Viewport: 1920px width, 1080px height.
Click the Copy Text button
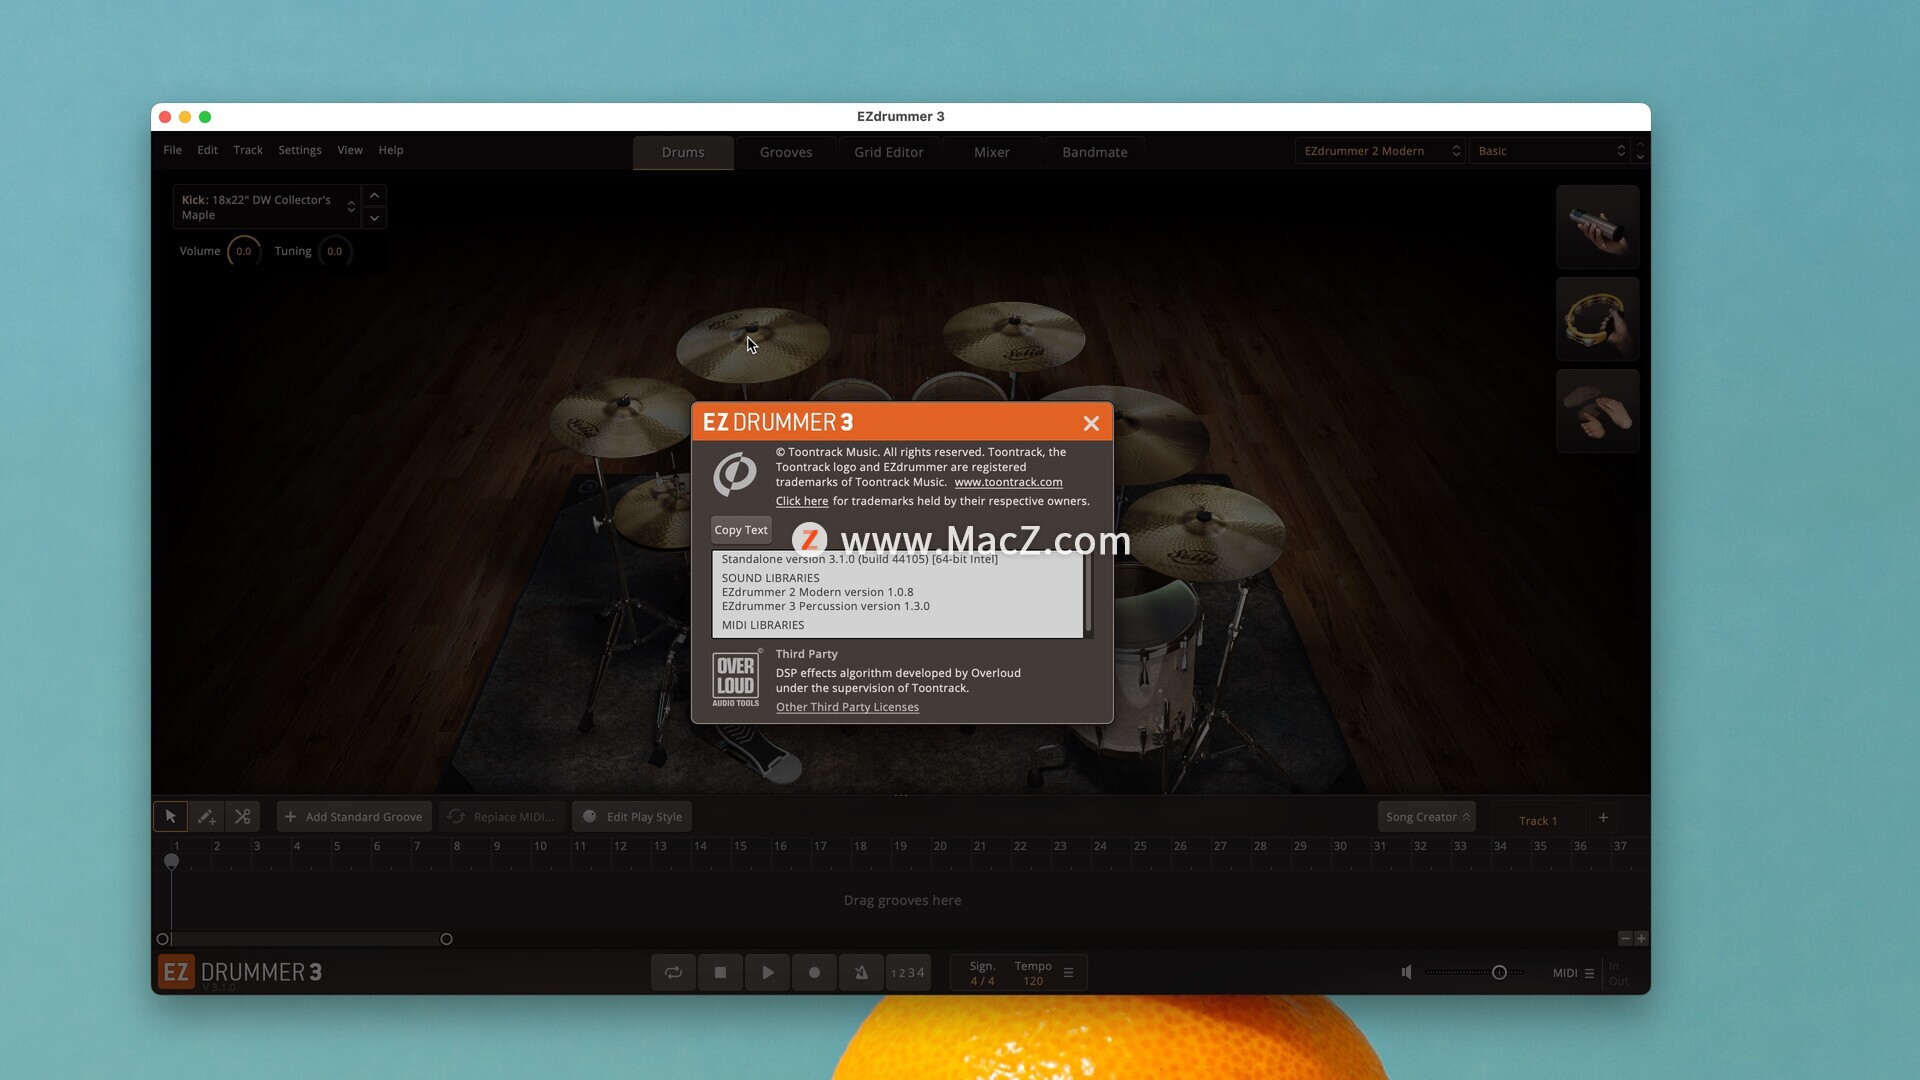pos(741,530)
